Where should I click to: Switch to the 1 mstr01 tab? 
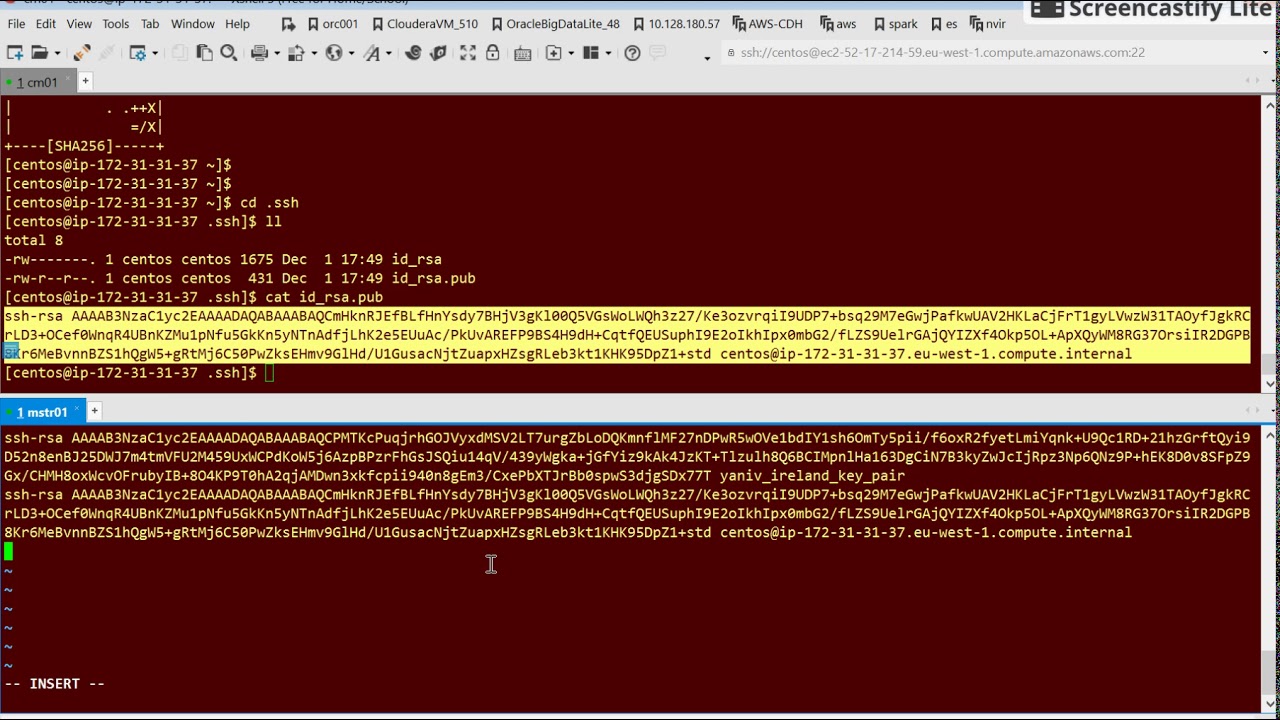click(41, 412)
